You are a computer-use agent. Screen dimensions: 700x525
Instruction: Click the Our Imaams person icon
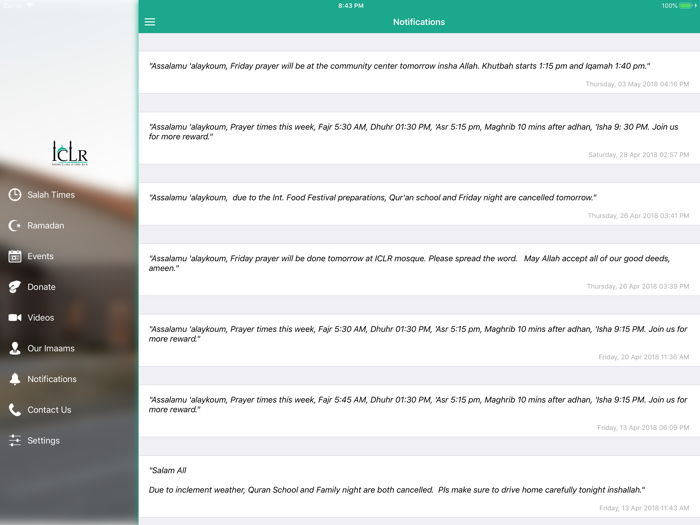click(15, 348)
